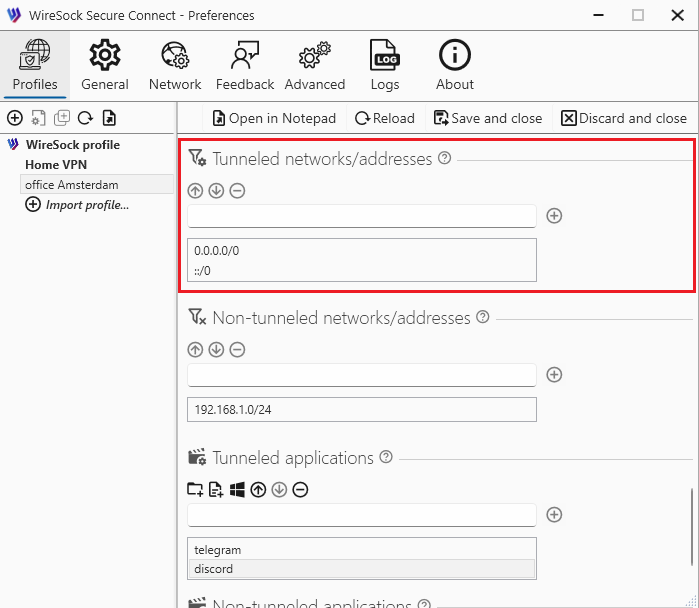
Task: Click the tunneled applications name input field
Action: [362, 515]
